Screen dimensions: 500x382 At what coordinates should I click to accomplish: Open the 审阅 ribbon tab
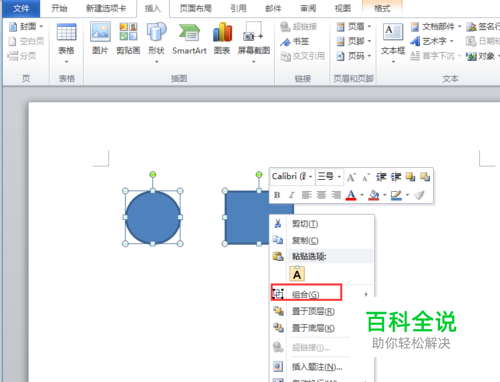[x=308, y=8]
